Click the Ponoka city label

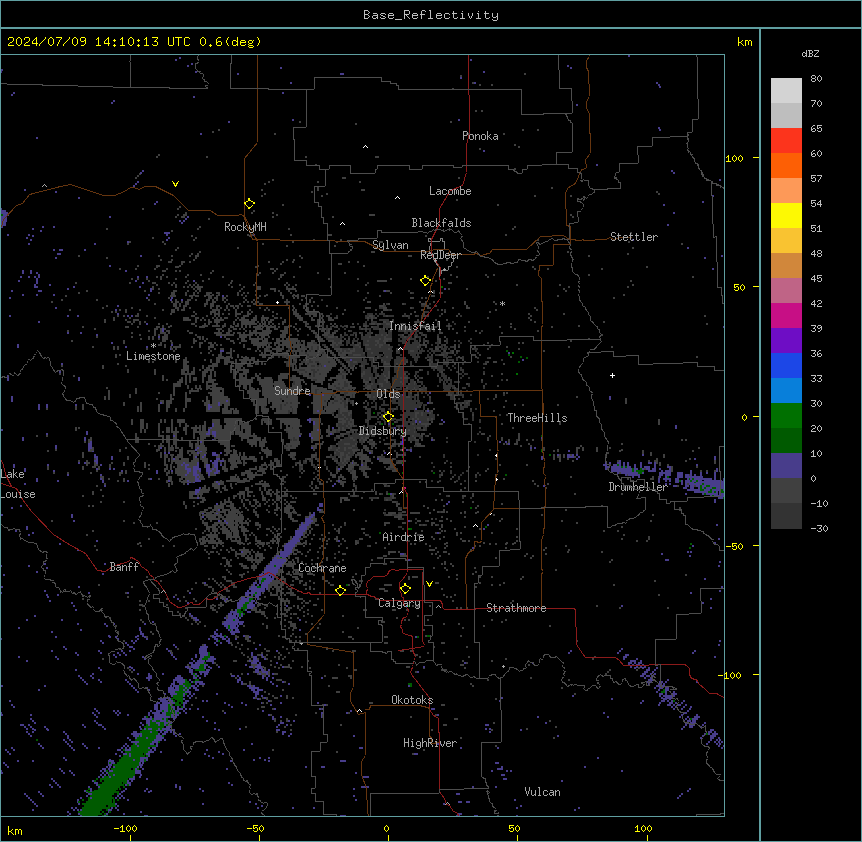pyautogui.click(x=480, y=136)
